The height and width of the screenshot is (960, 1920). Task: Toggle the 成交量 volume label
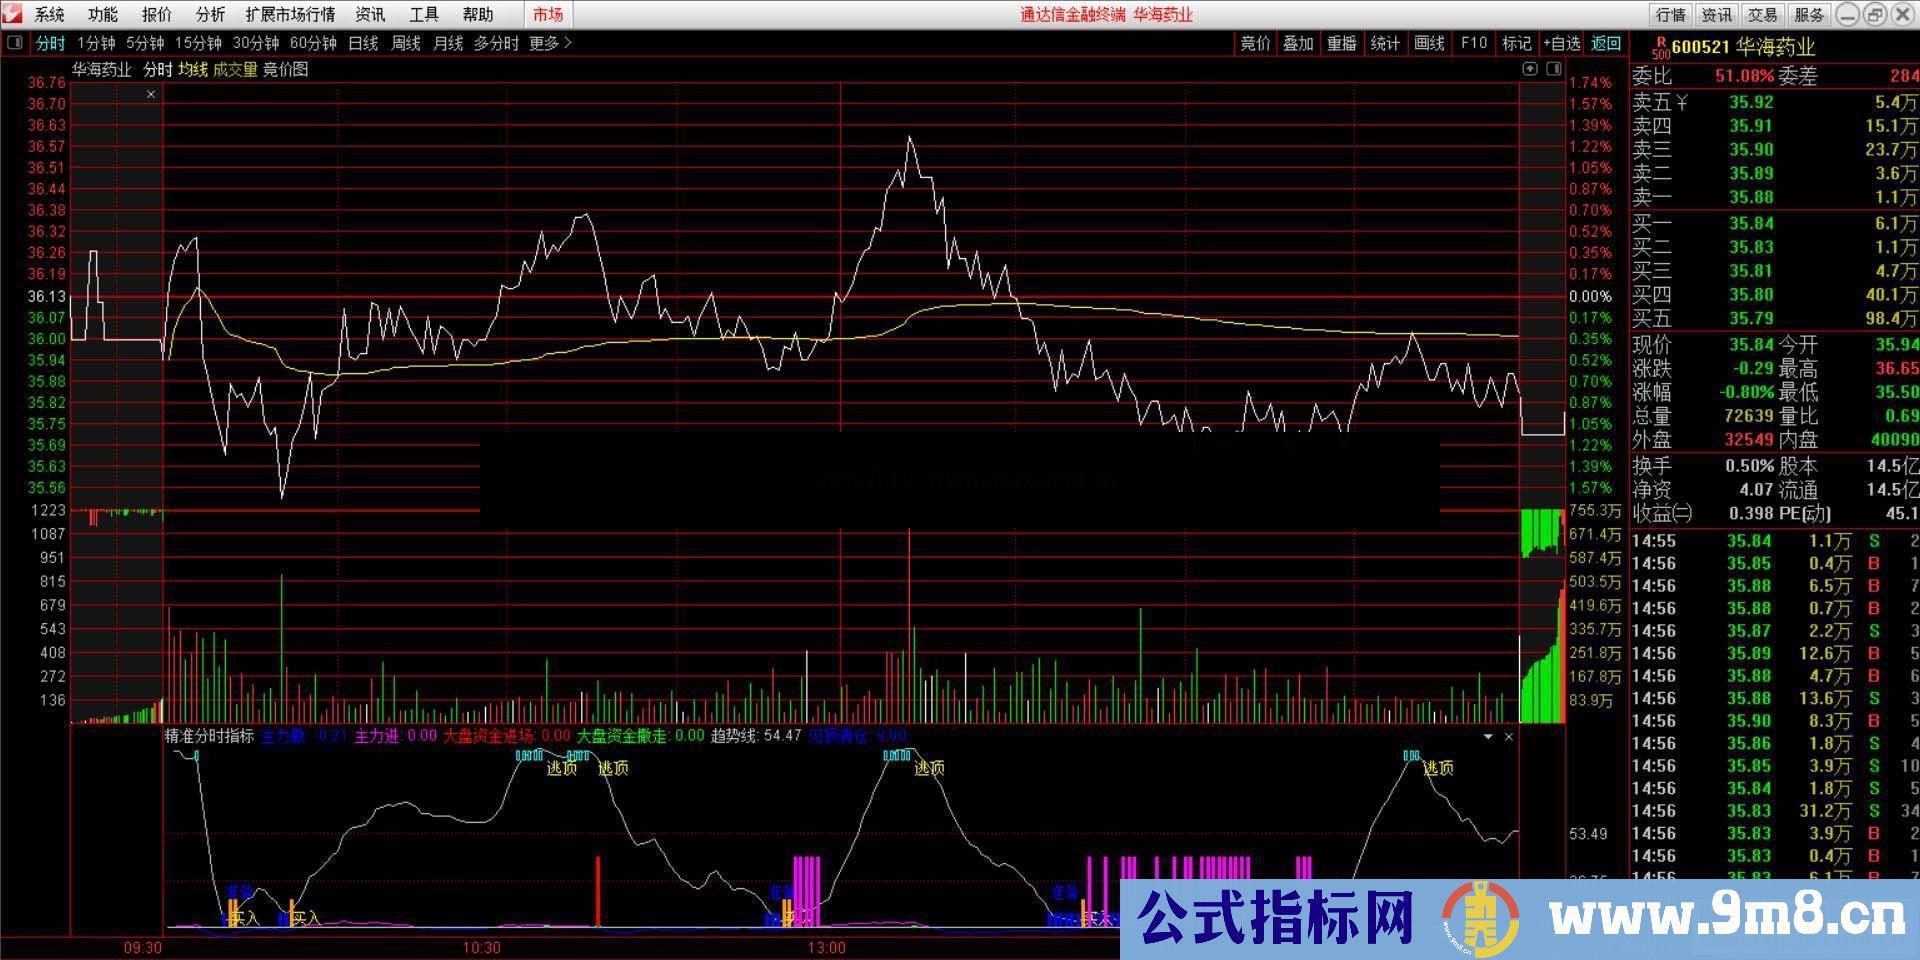[235, 69]
